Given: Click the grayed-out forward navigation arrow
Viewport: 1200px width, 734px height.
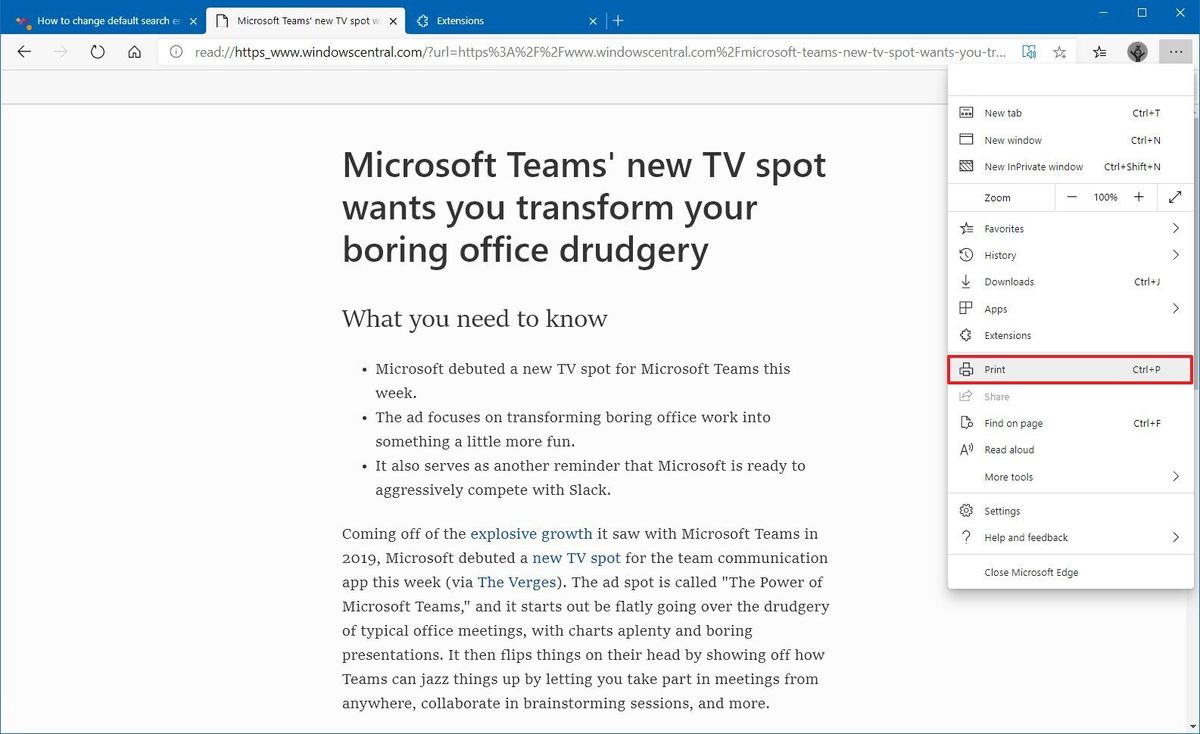Looking at the screenshot, I should pos(60,52).
